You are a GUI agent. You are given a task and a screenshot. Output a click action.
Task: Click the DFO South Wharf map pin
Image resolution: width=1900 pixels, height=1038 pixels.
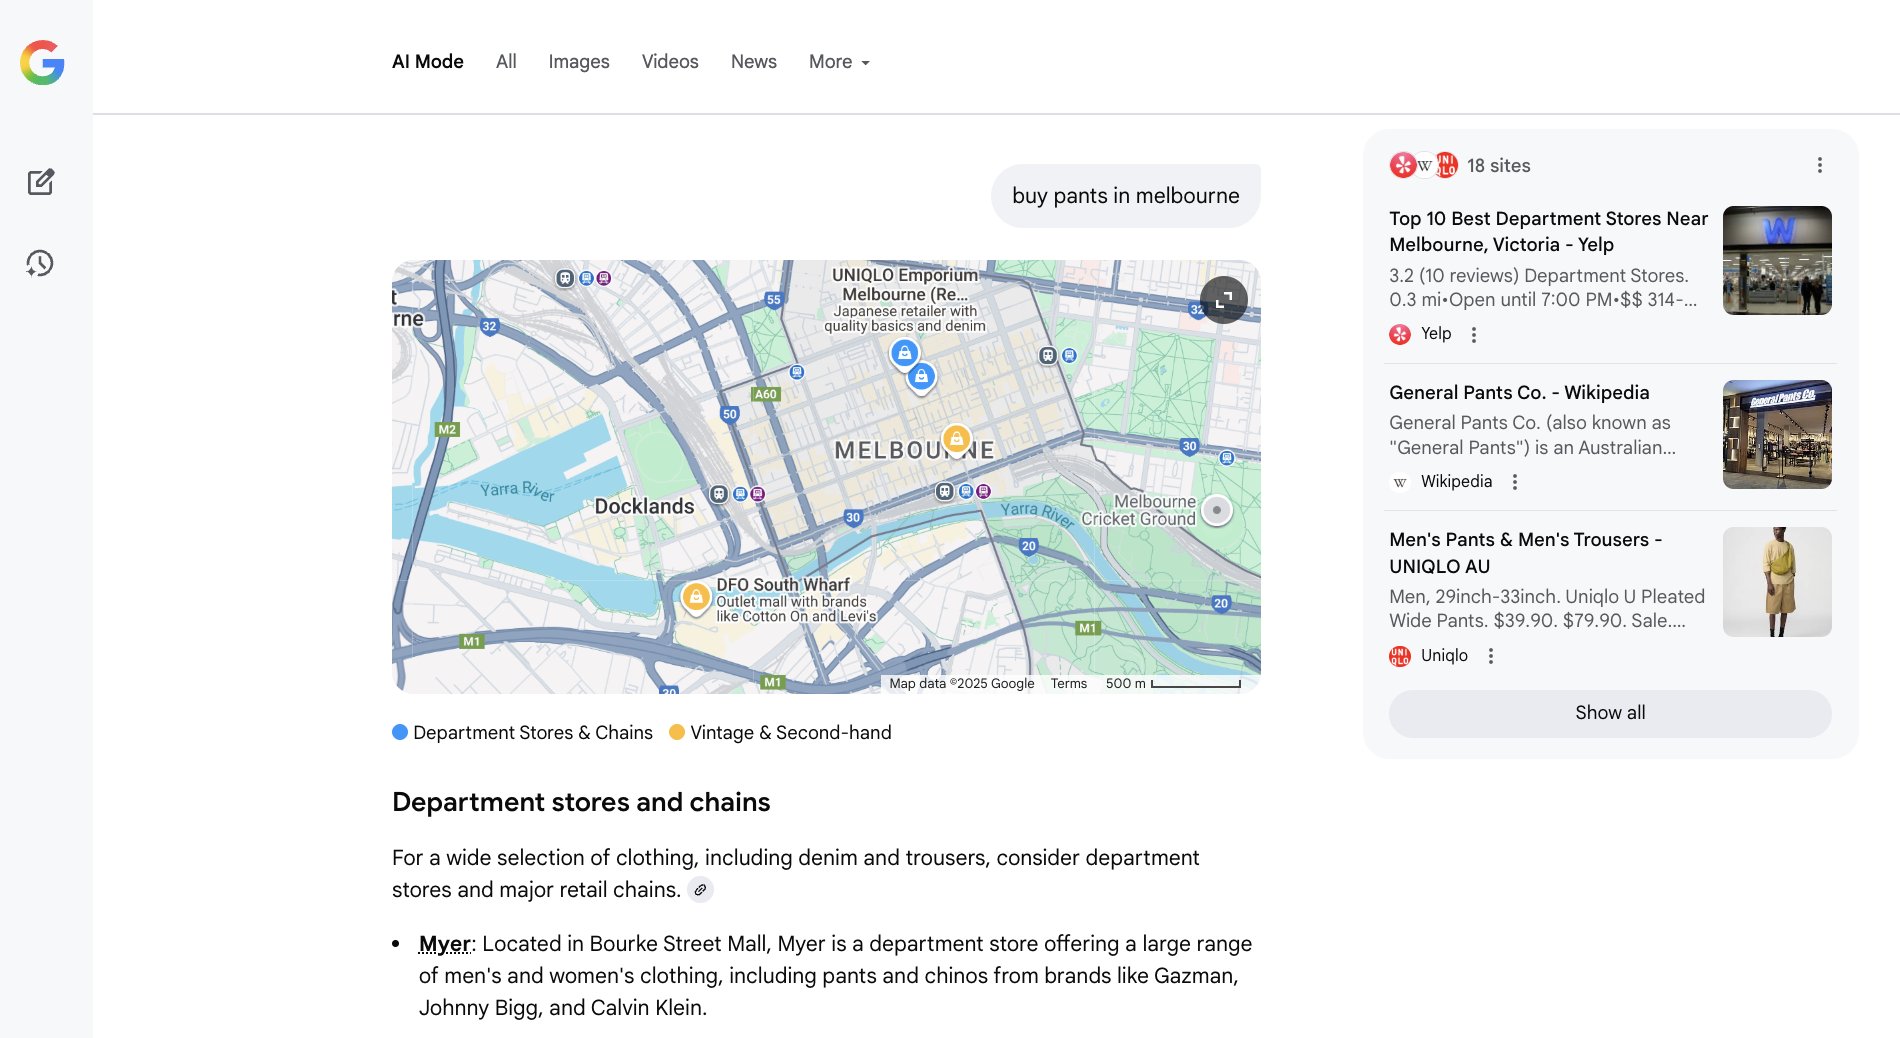pyautogui.click(x=696, y=597)
